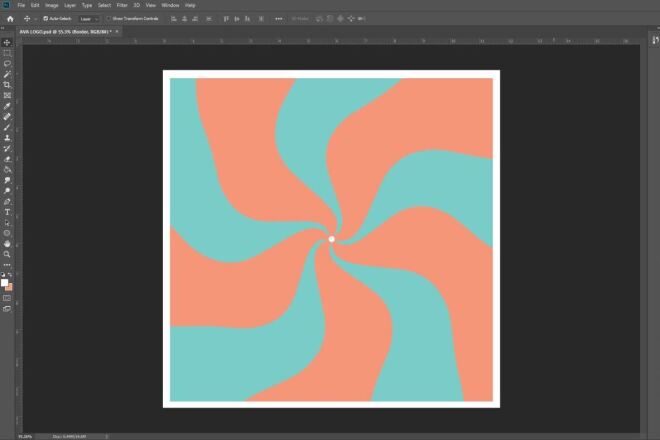Select the Dodge tool
The height and width of the screenshot is (440, 660).
pos(7,191)
